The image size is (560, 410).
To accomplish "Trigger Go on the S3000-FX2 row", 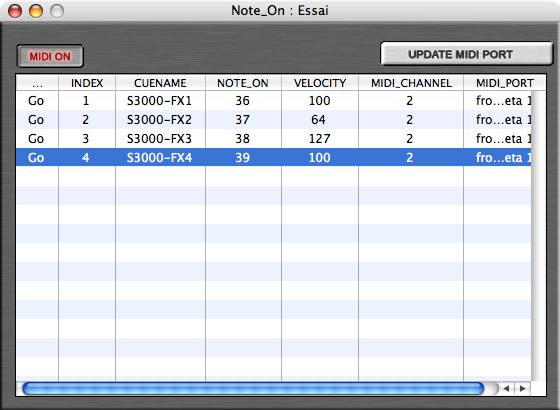I will [x=36, y=120].
